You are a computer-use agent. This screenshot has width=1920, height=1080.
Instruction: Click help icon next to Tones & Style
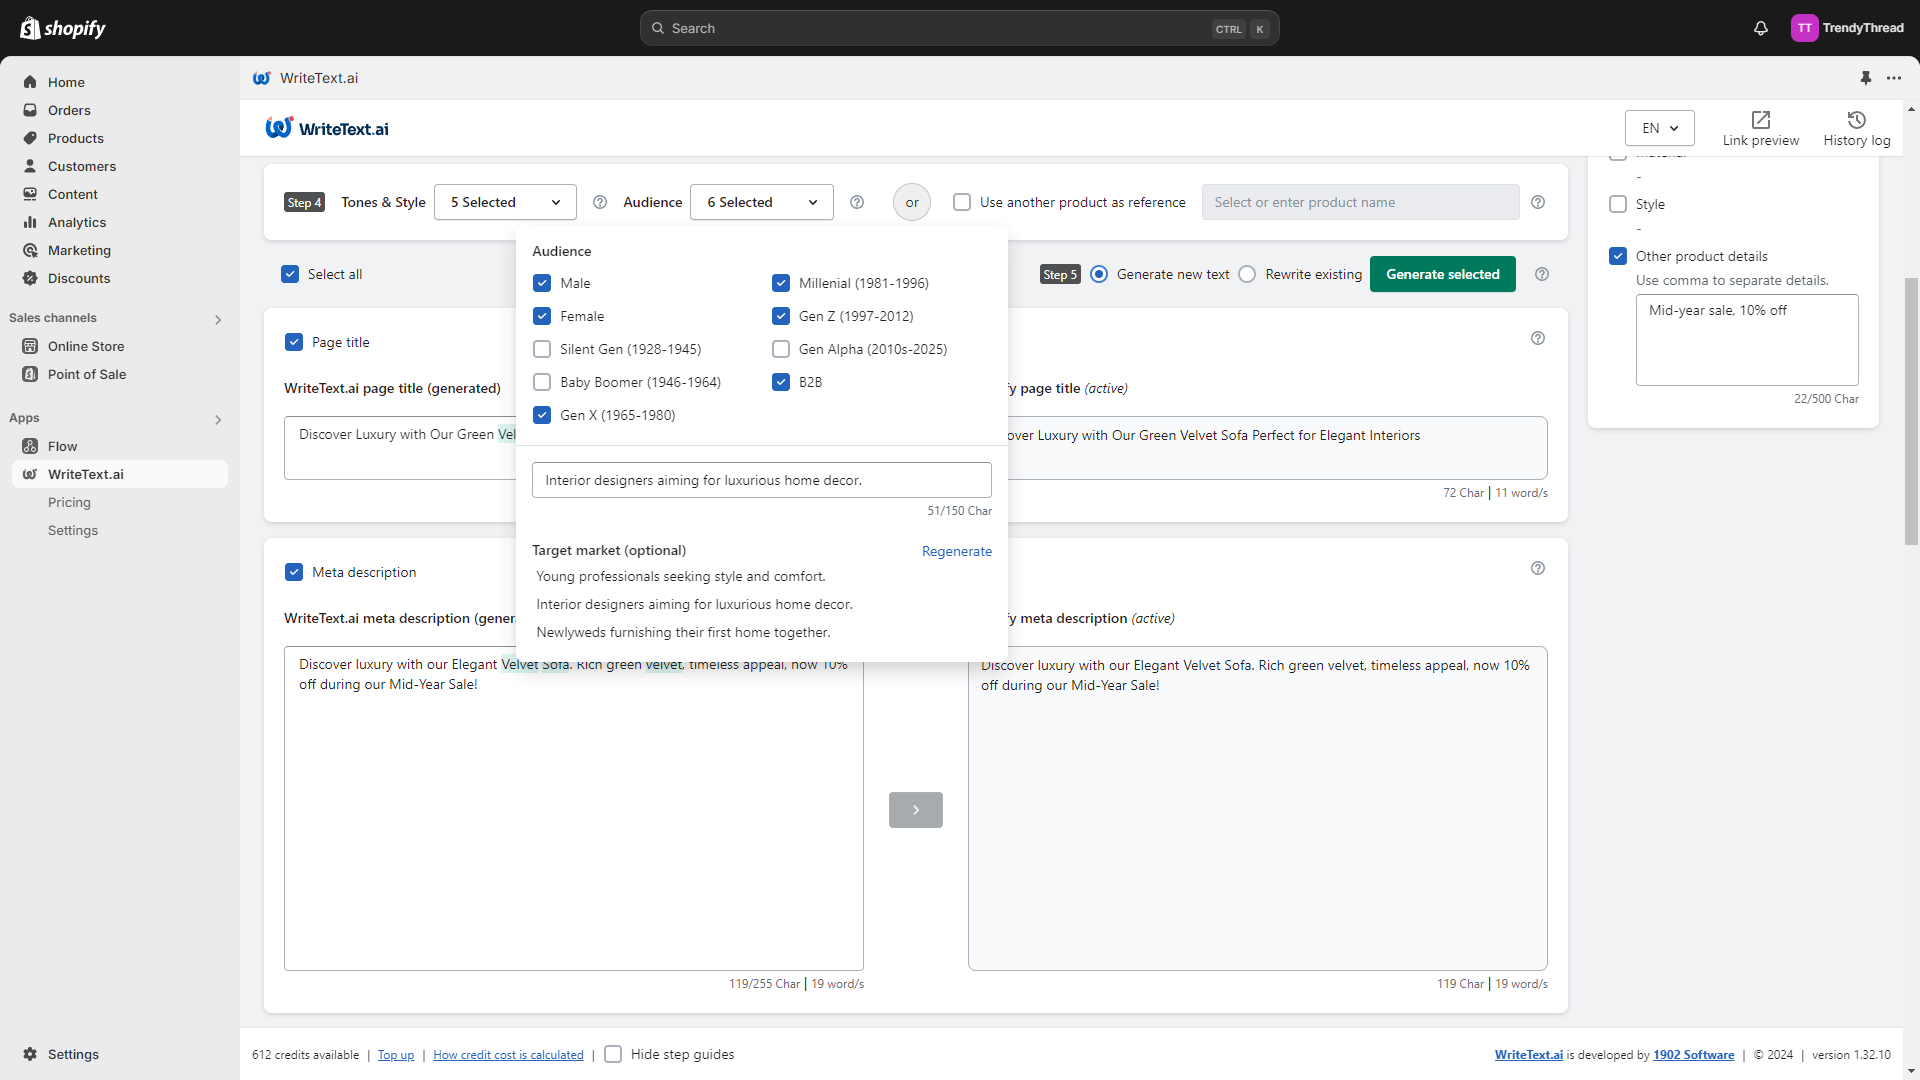(x=600, y=202)
